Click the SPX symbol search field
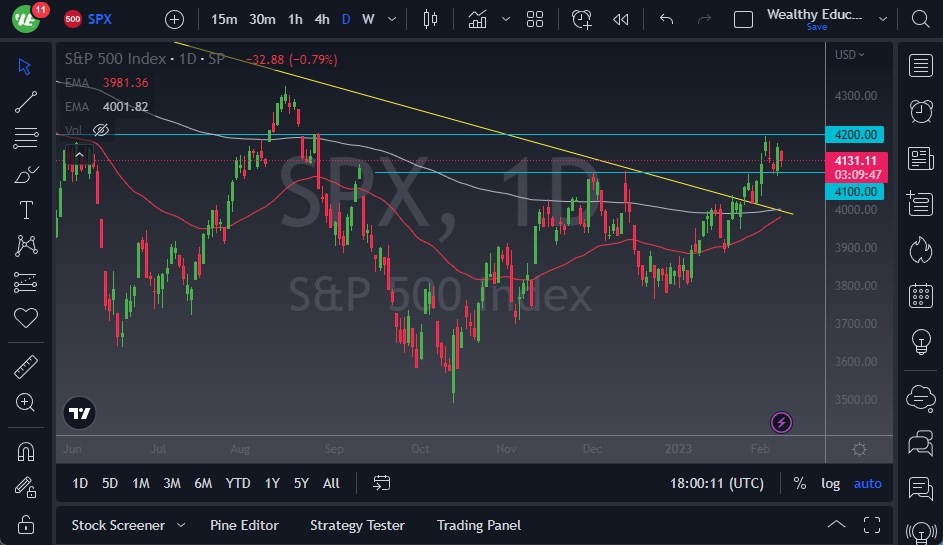 click(x=100, y=19)
